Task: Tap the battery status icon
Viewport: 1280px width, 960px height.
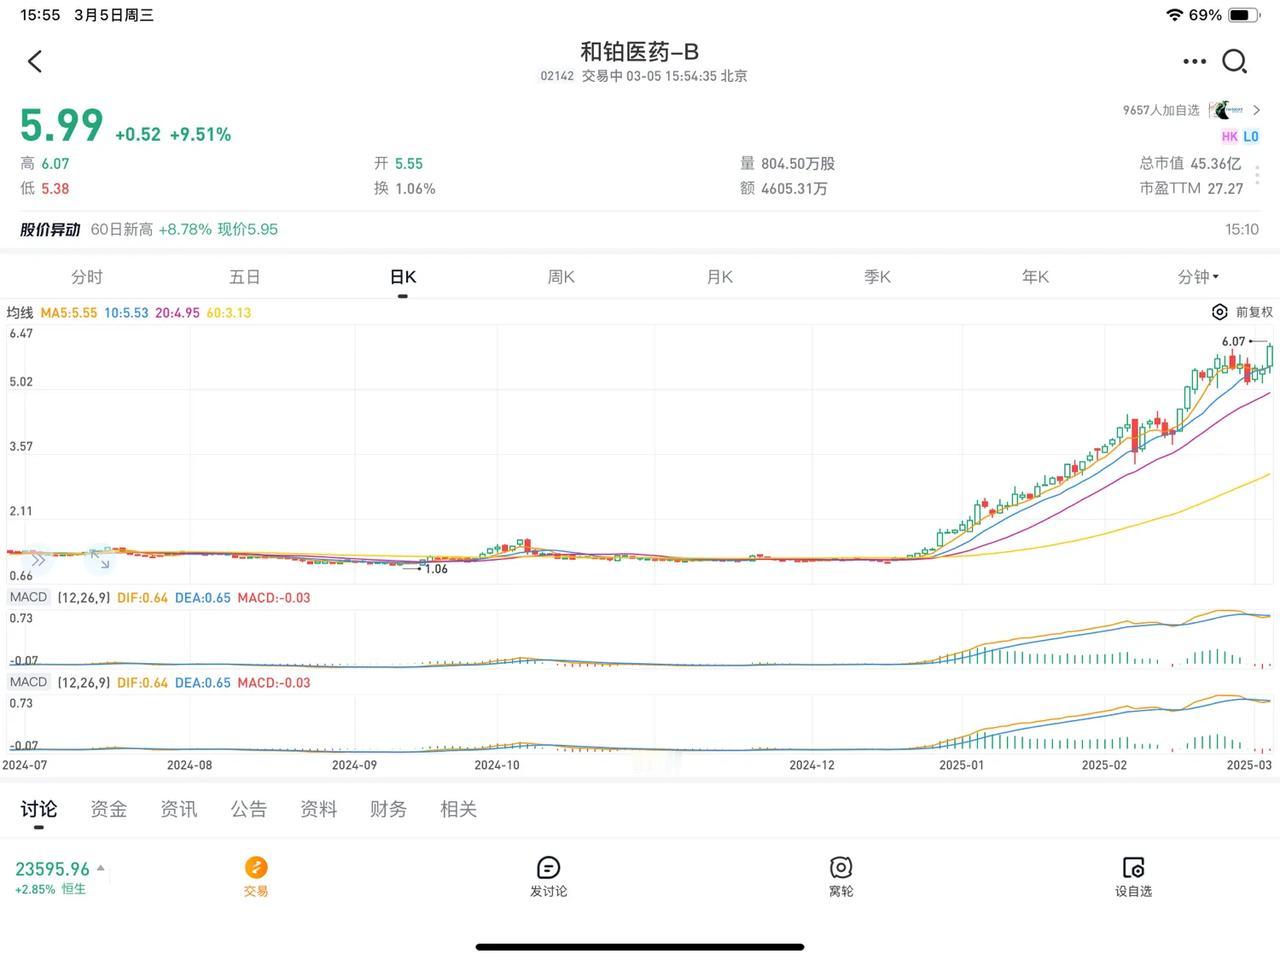Action: coord(1244,15)
